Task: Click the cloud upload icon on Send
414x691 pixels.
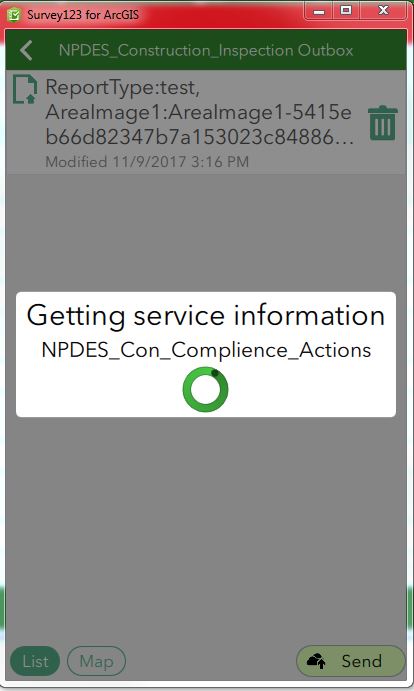Action: click(316, 661)
